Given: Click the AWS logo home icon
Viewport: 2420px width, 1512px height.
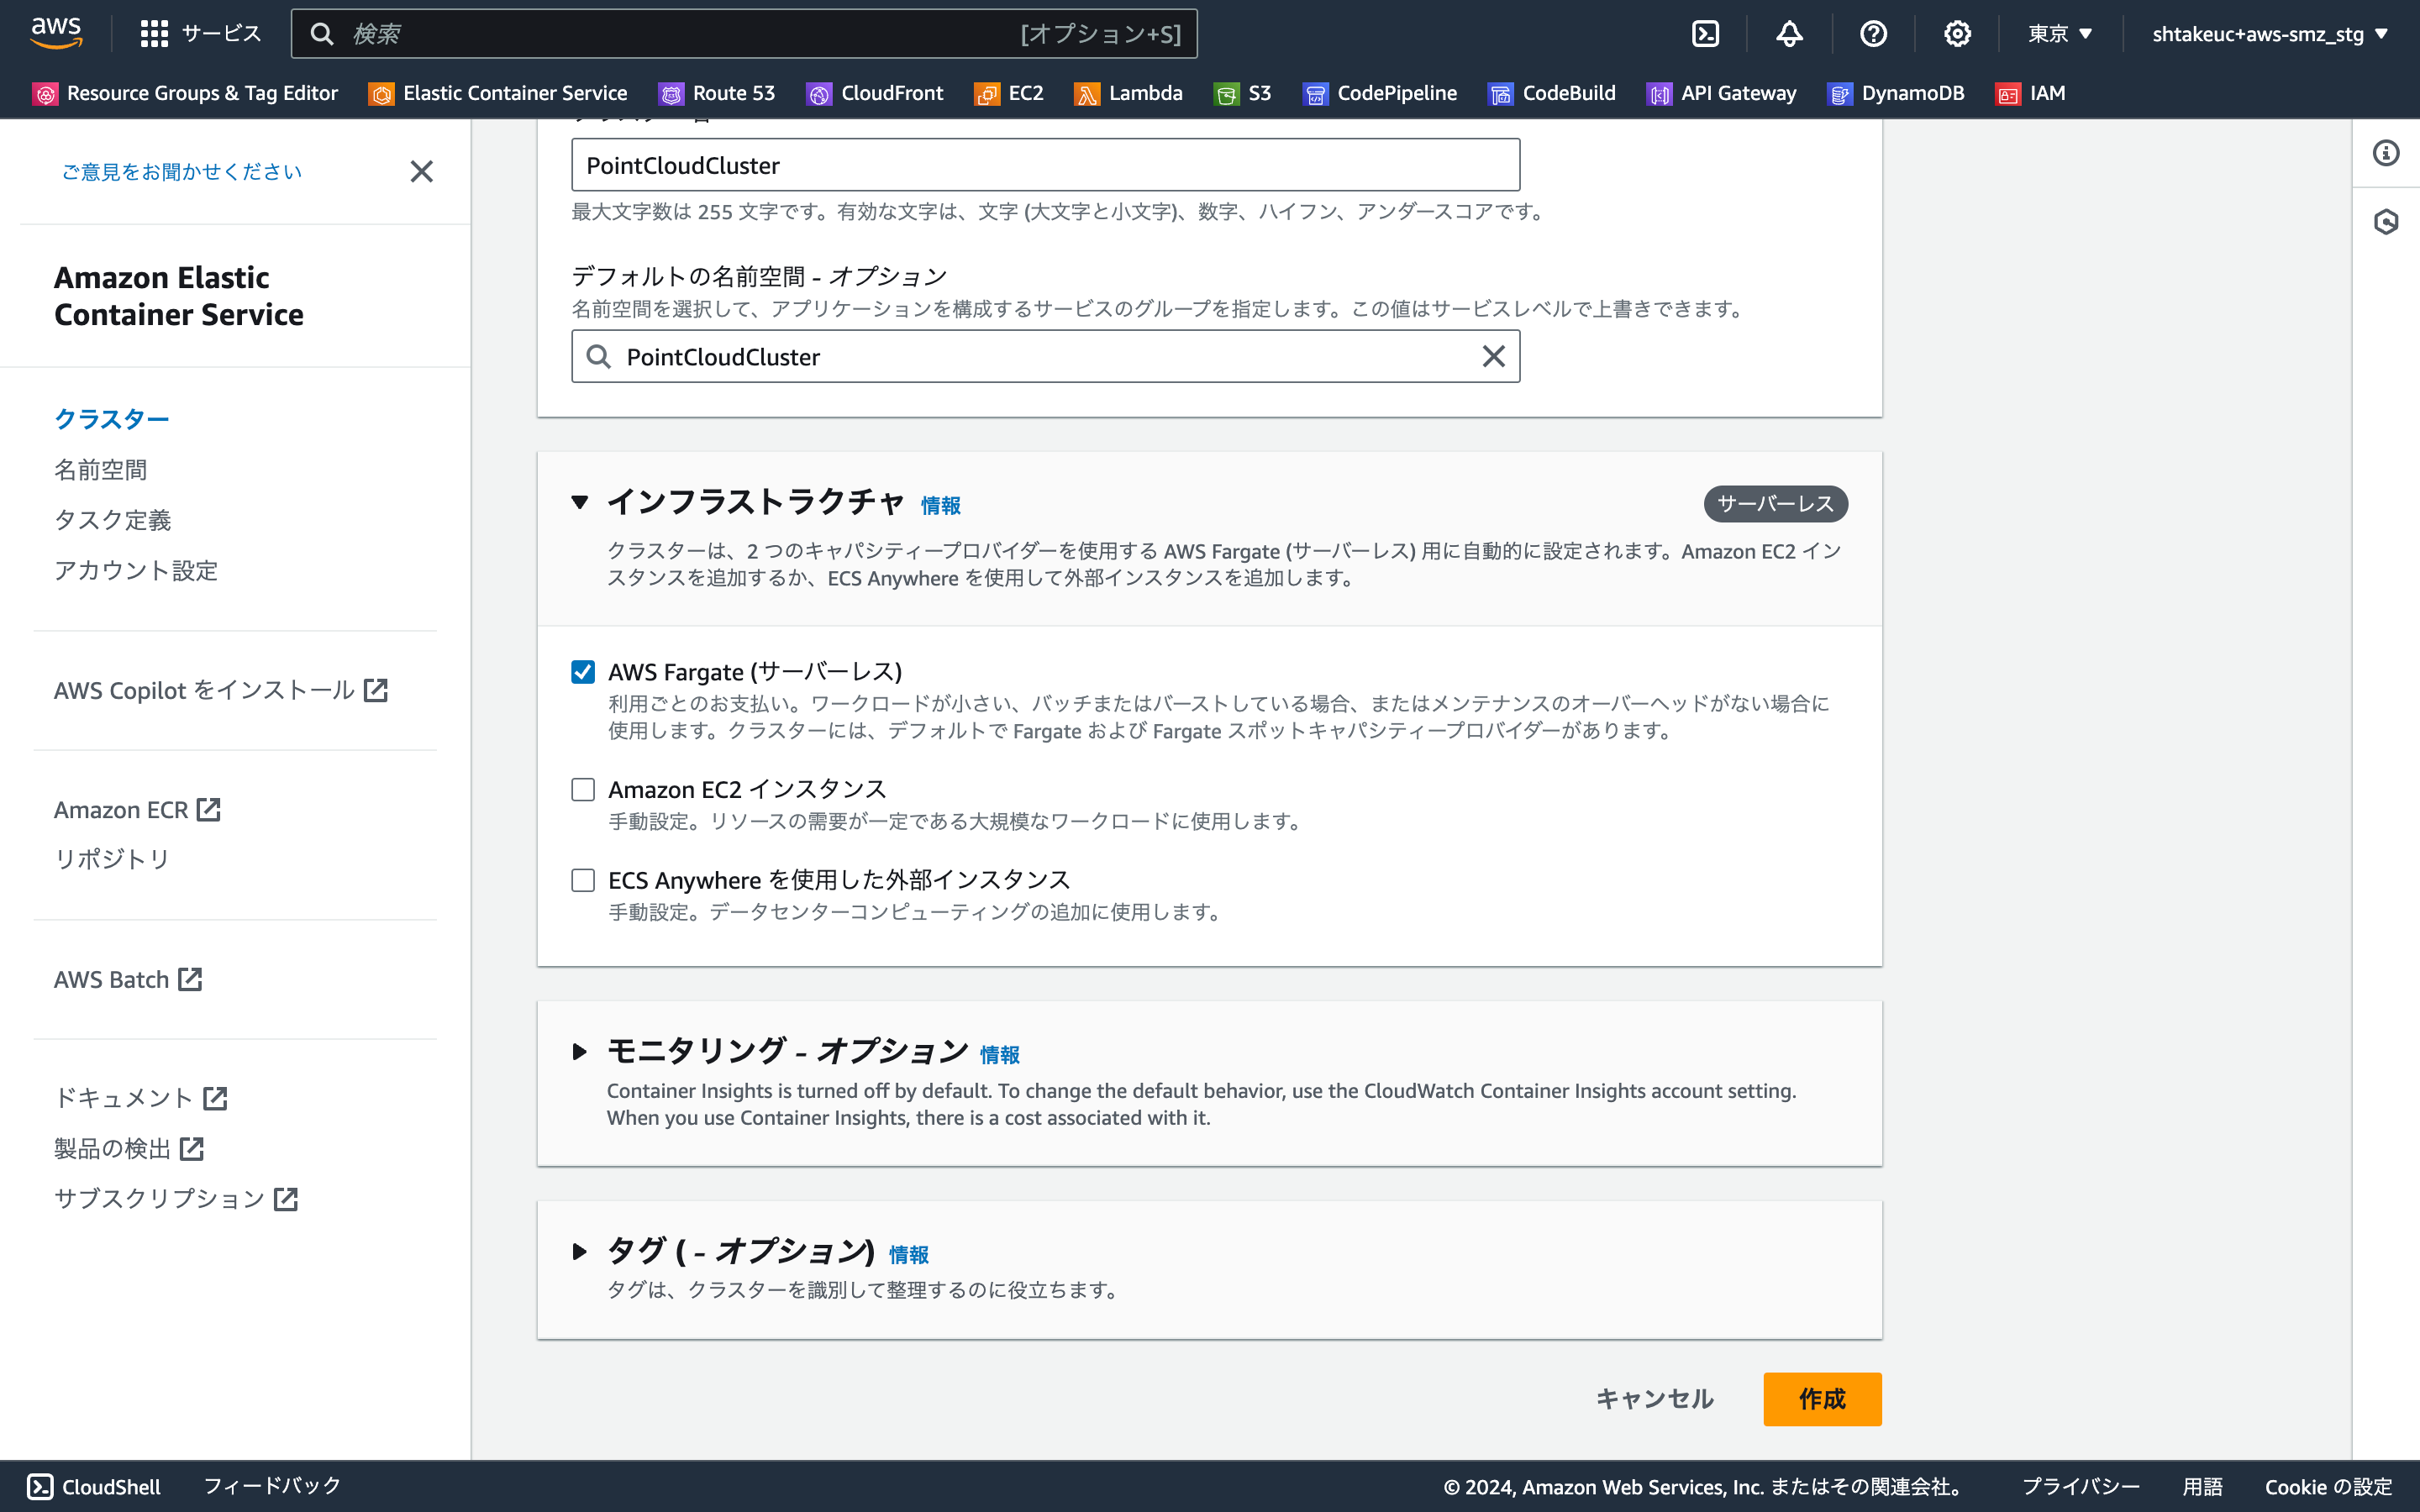Looking at the screenshot, I should [x=56, y=32].
